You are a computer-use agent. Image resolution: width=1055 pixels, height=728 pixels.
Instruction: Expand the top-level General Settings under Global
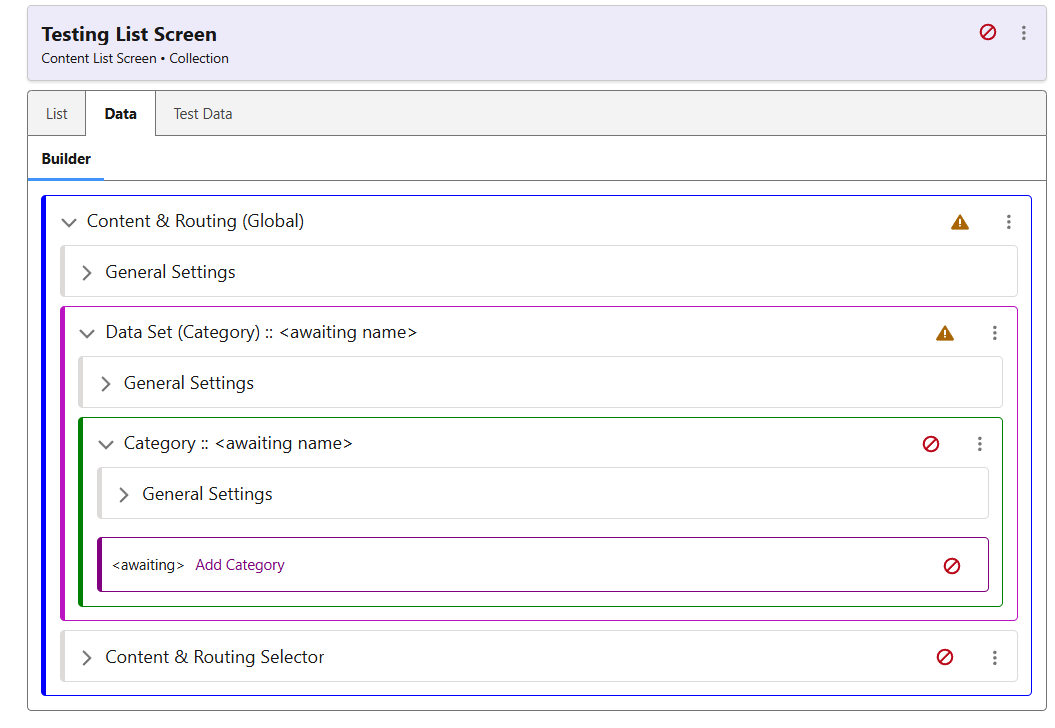(87, 272)
